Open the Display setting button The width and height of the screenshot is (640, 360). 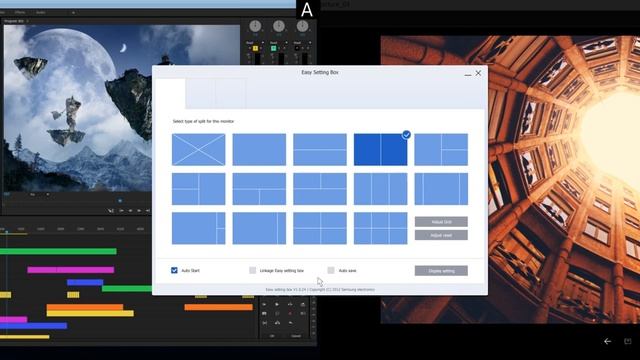[441, 271]
